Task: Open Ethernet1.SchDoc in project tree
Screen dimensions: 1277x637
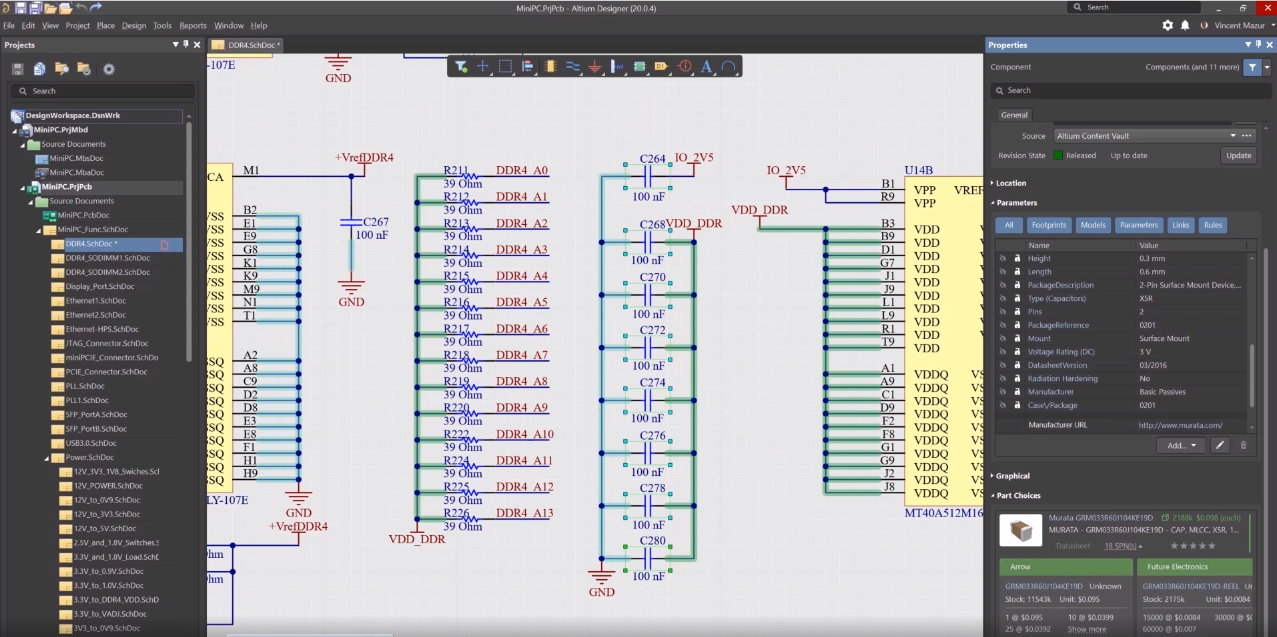Action: 96,300
